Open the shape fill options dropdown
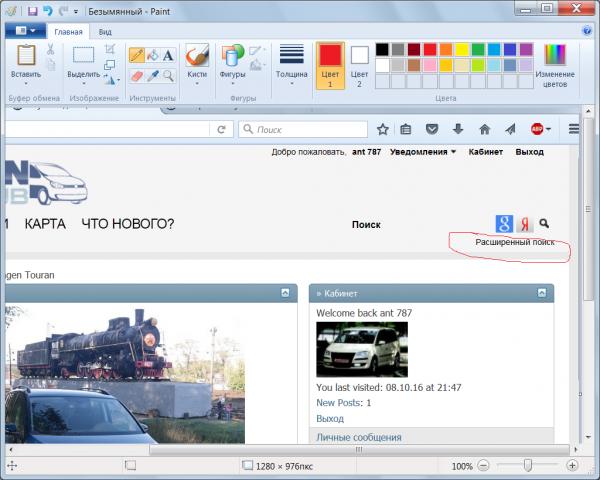 pos(258,65)
